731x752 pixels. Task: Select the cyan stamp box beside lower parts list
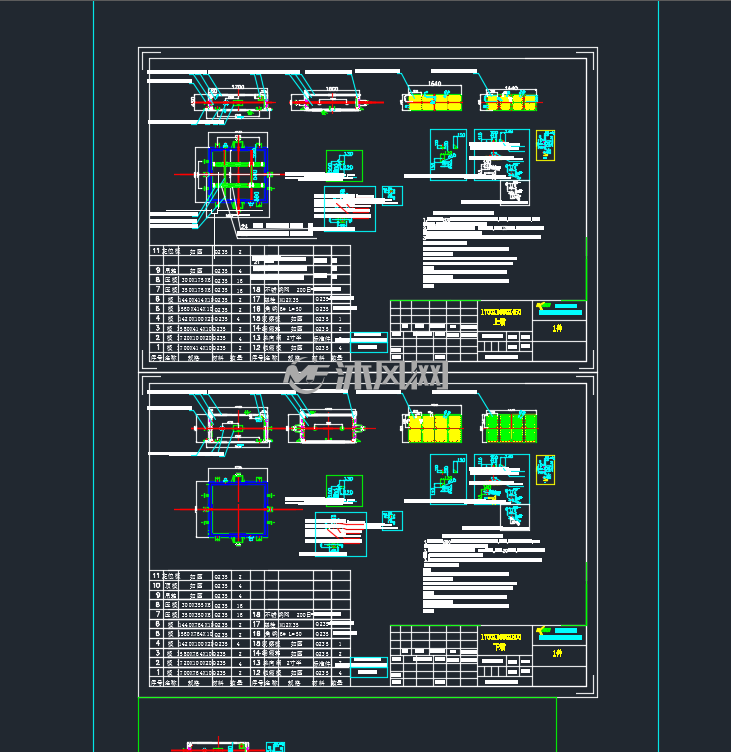tap(369, 667)
